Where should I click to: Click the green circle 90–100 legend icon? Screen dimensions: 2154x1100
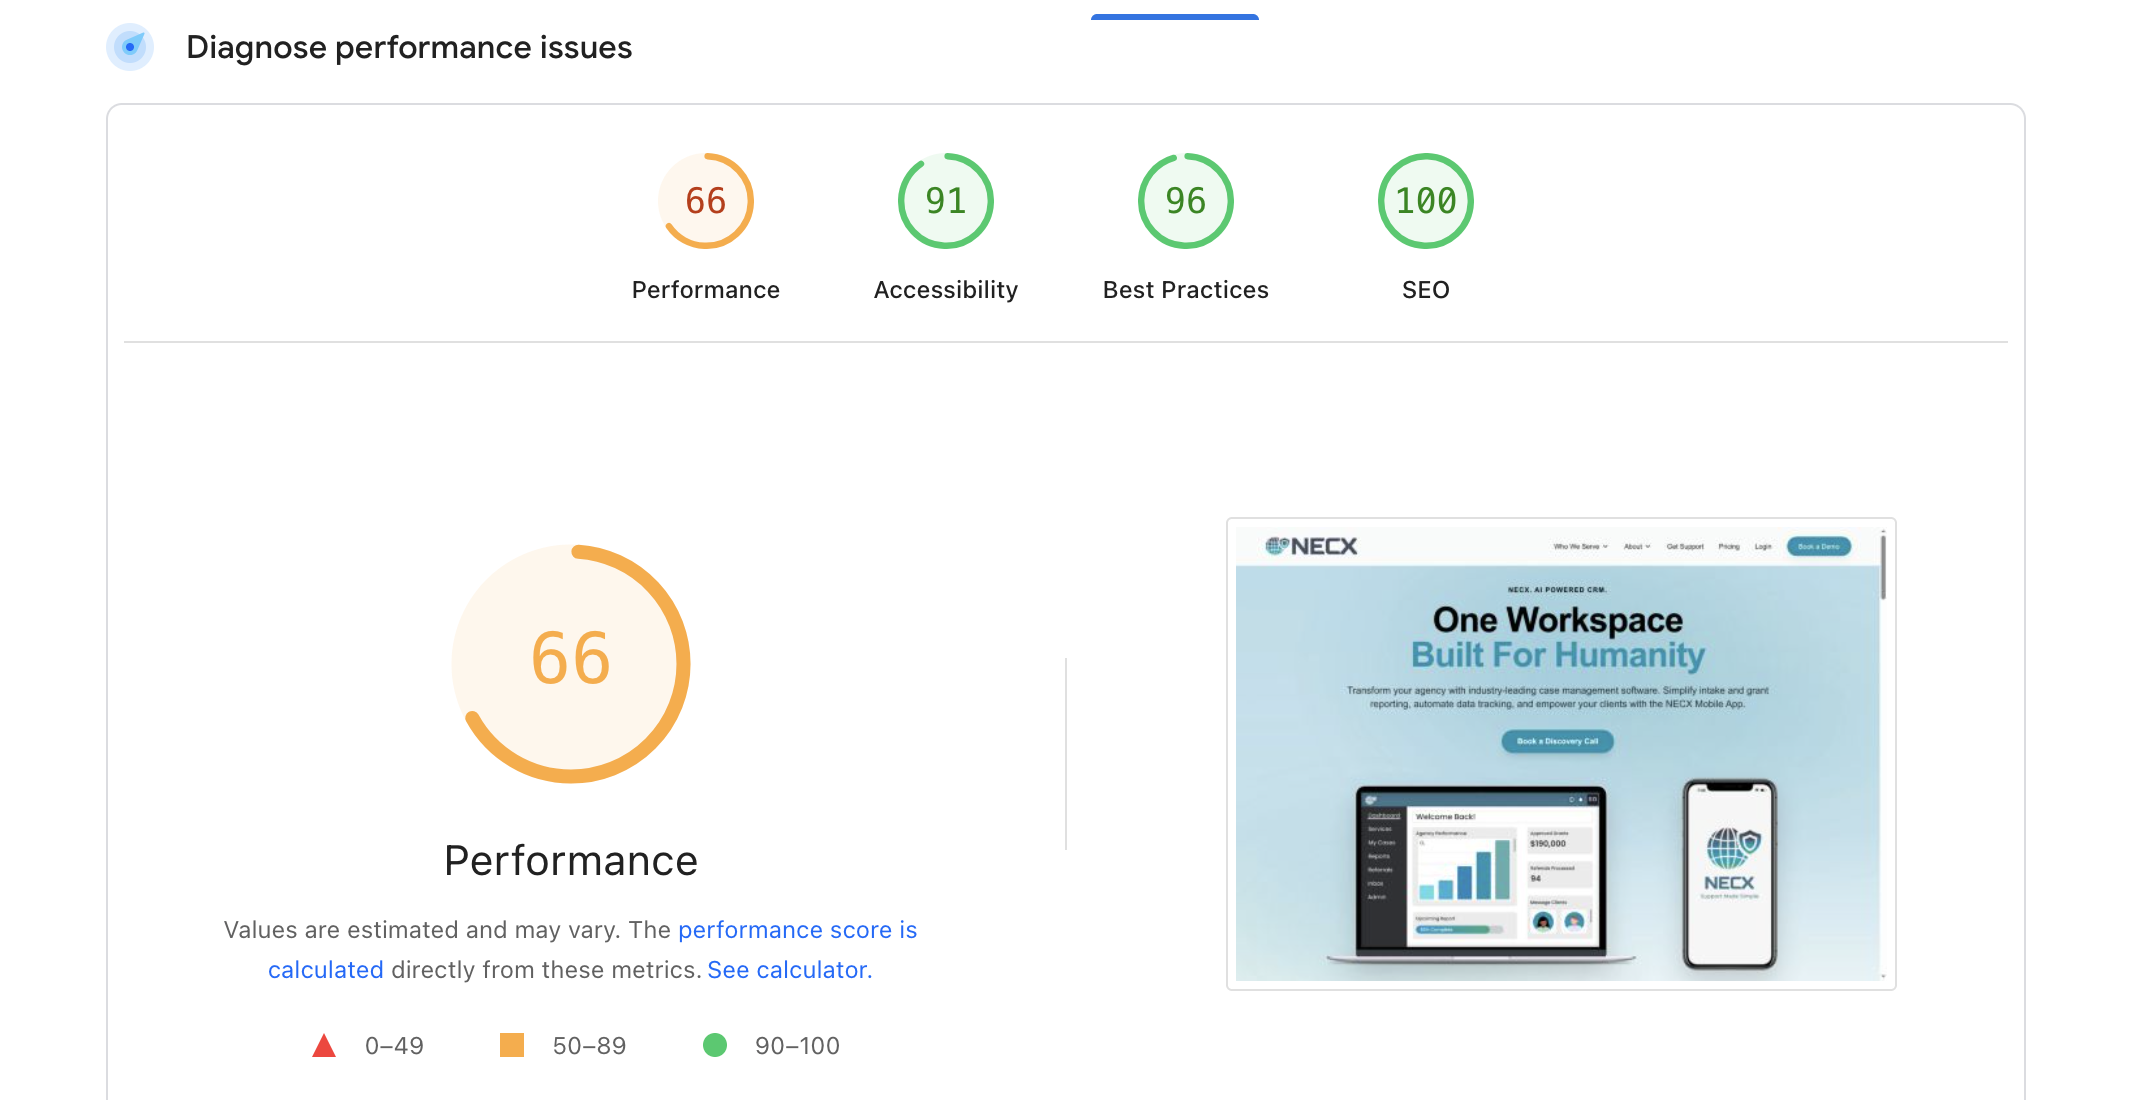[x=715, y=1045]
